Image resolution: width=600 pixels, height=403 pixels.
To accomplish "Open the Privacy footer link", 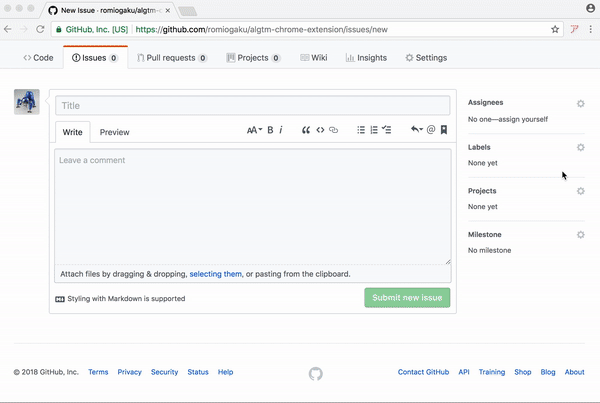I will [129, 372].
